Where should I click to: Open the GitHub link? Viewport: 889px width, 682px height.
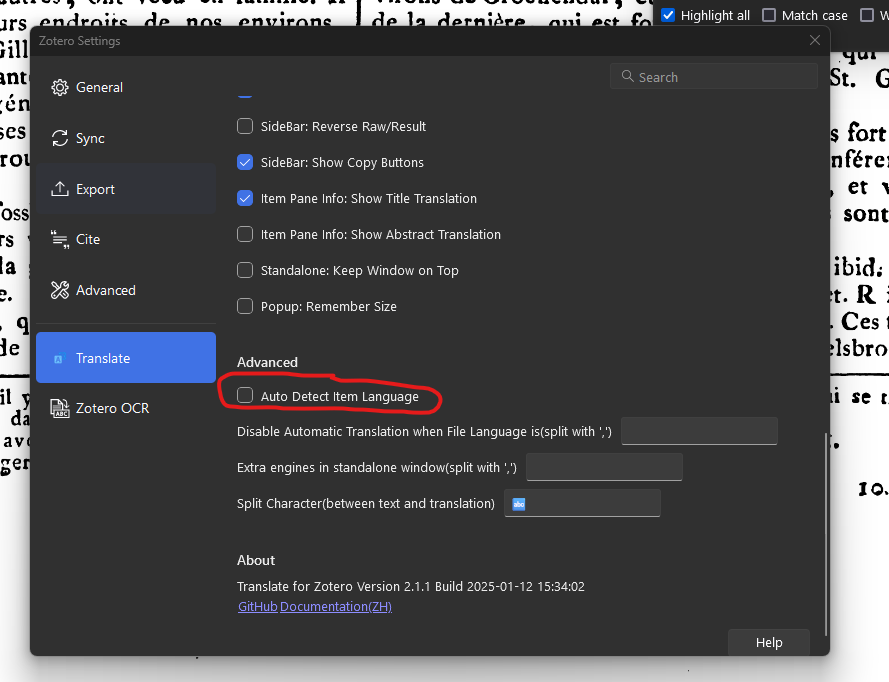coord(258,607)
